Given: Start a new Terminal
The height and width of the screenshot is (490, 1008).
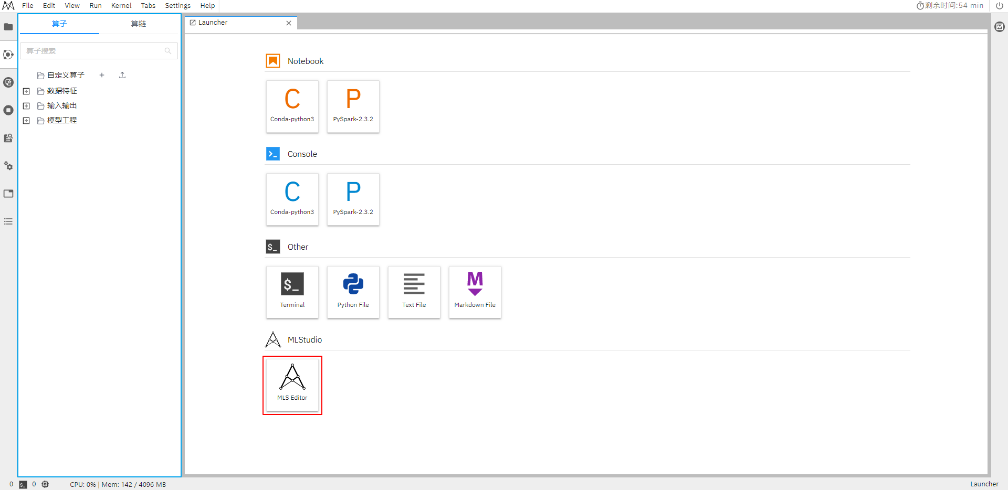Looking at the screenshot, I should click(292, 292).
